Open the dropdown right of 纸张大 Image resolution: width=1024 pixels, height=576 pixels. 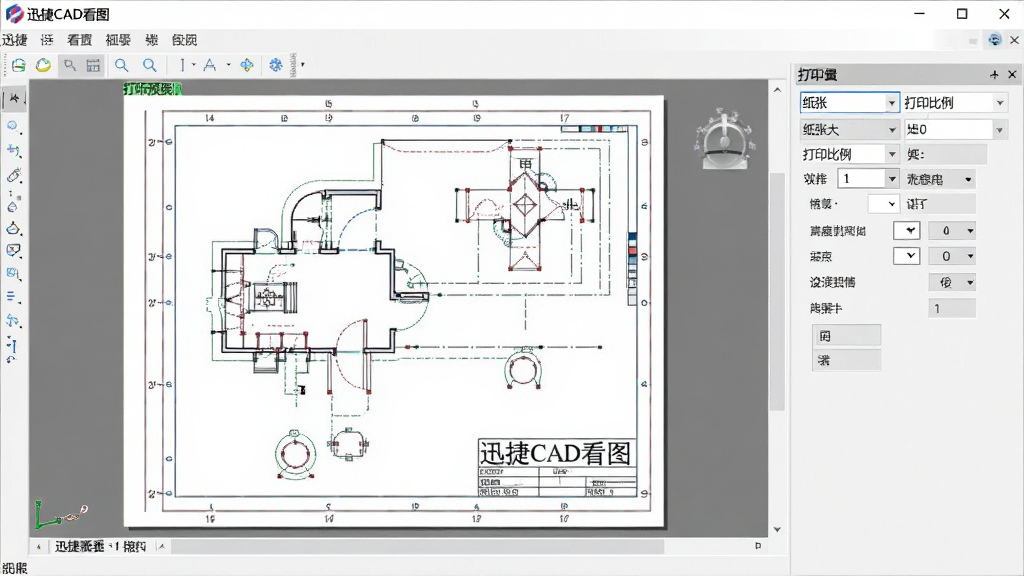tap(954, 129)
